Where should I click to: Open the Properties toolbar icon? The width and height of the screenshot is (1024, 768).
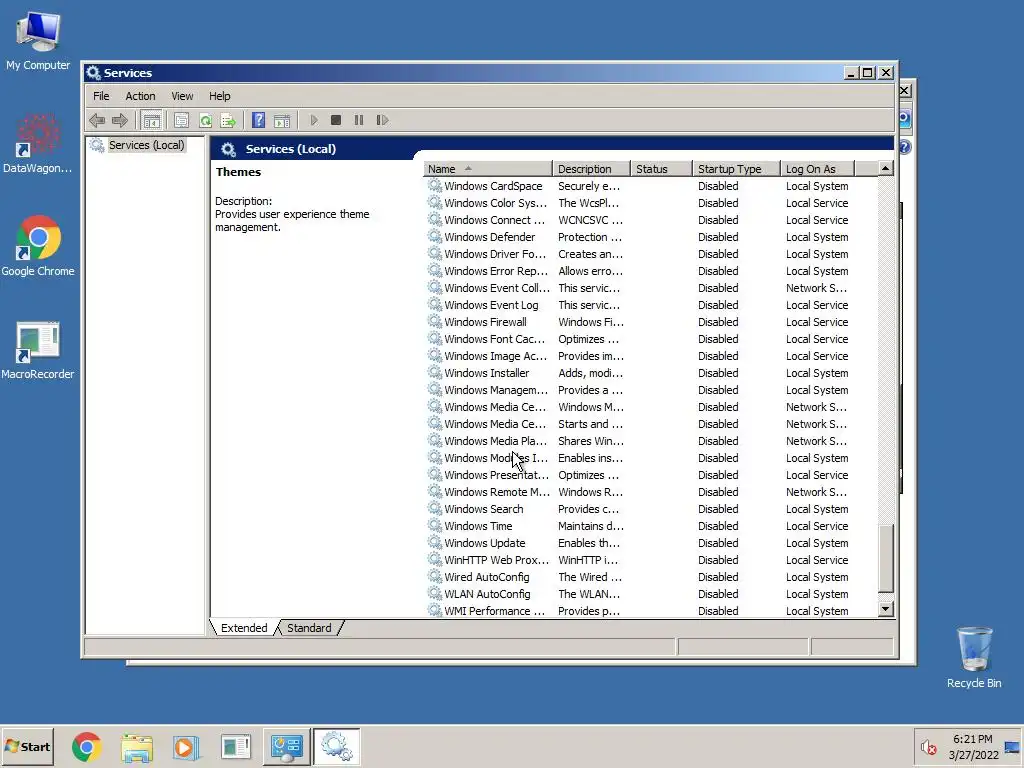pos(182,120)
